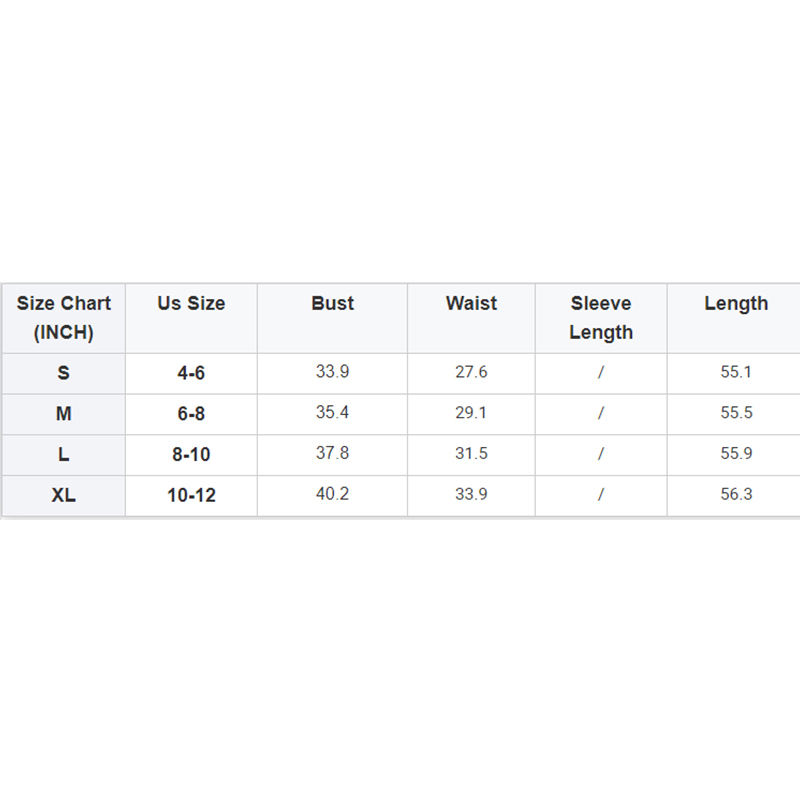Click the 35.4 bust measurement cell
This screenshot has height=800, width=800.
(x=332, y=413)
